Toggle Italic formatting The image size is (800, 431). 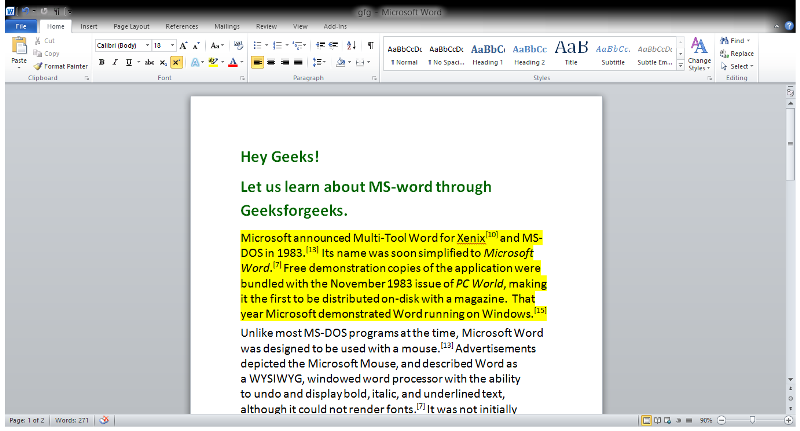(x=115, y=62)
